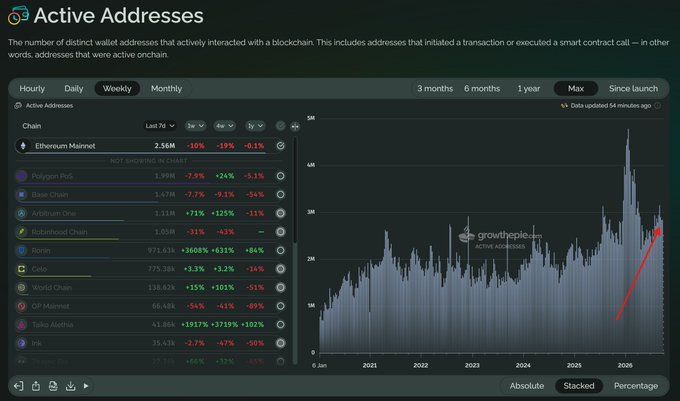The width and height of the screenshot is (680, 401).
Task: Enable Arbitrum One in the chart
Action: [281, 213]
